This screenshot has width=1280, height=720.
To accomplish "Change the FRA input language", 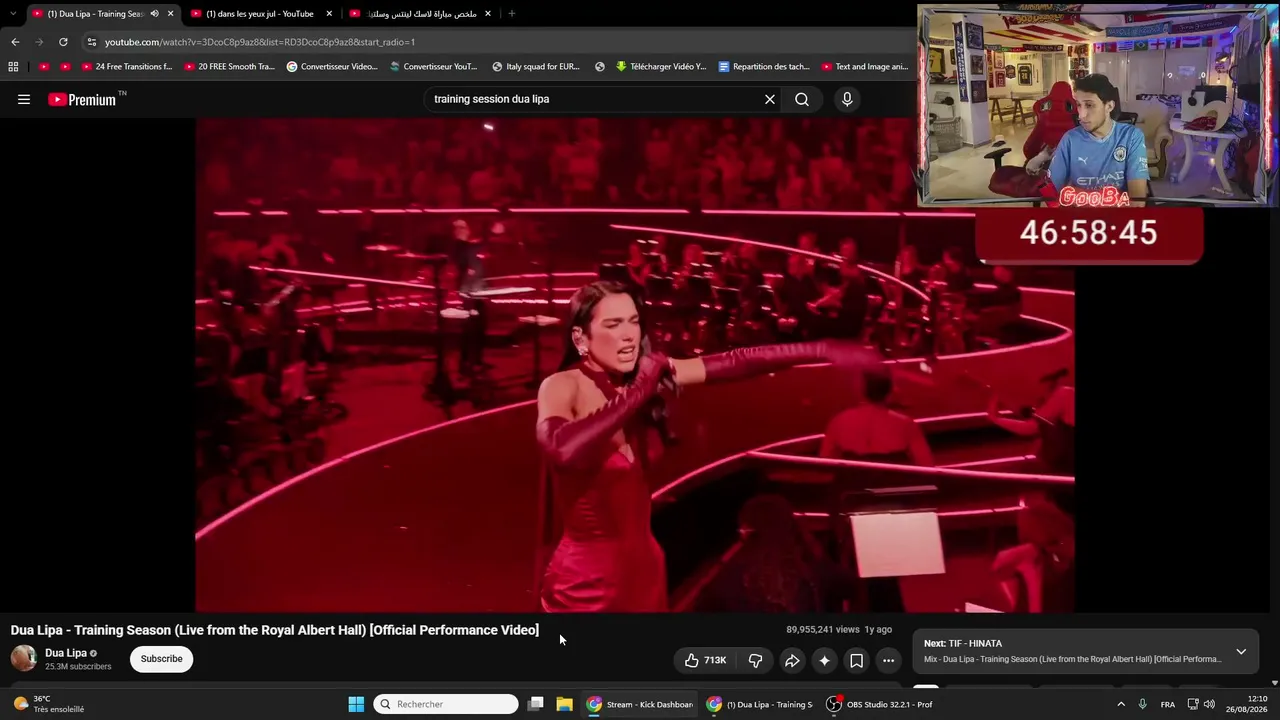I will pyautogui.click(x=1168, y=704).
